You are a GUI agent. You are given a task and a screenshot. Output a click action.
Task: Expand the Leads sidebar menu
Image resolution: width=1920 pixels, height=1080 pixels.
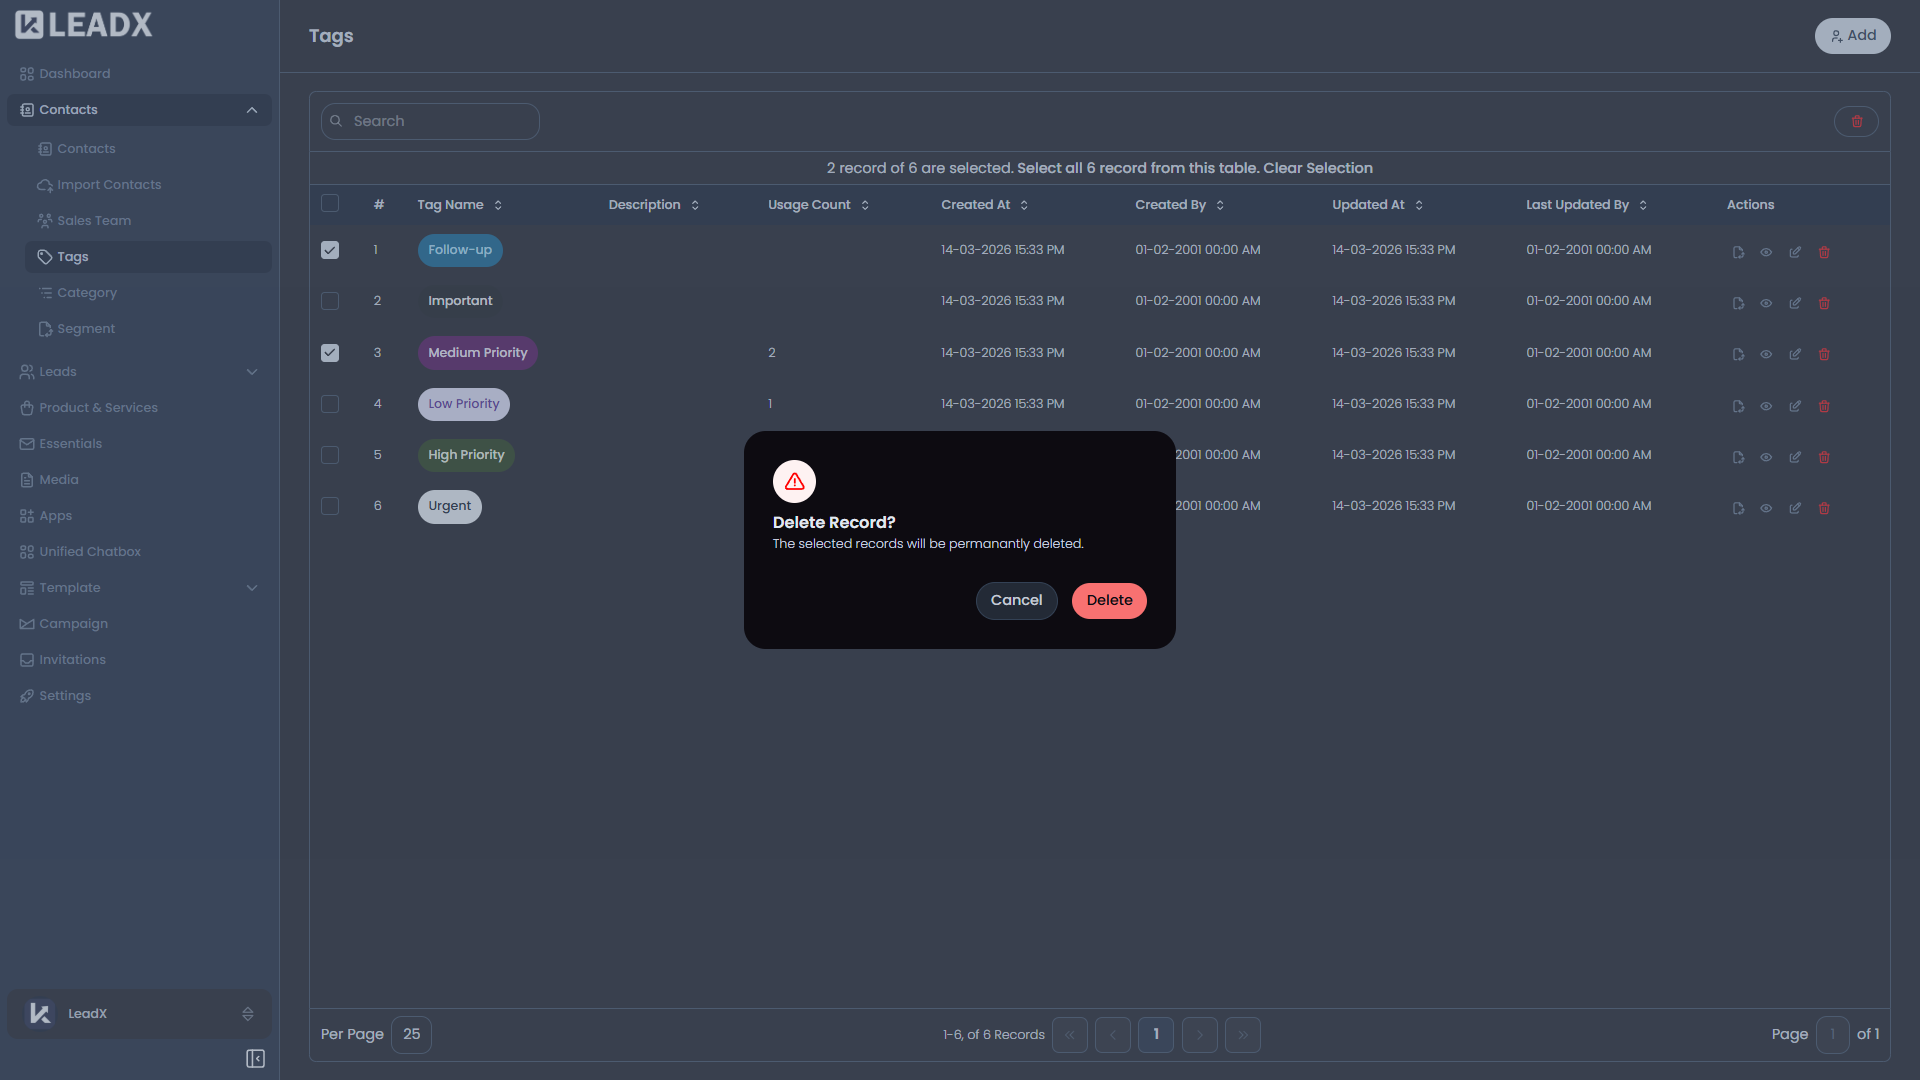pyautogui.click(x=251, y=372)
